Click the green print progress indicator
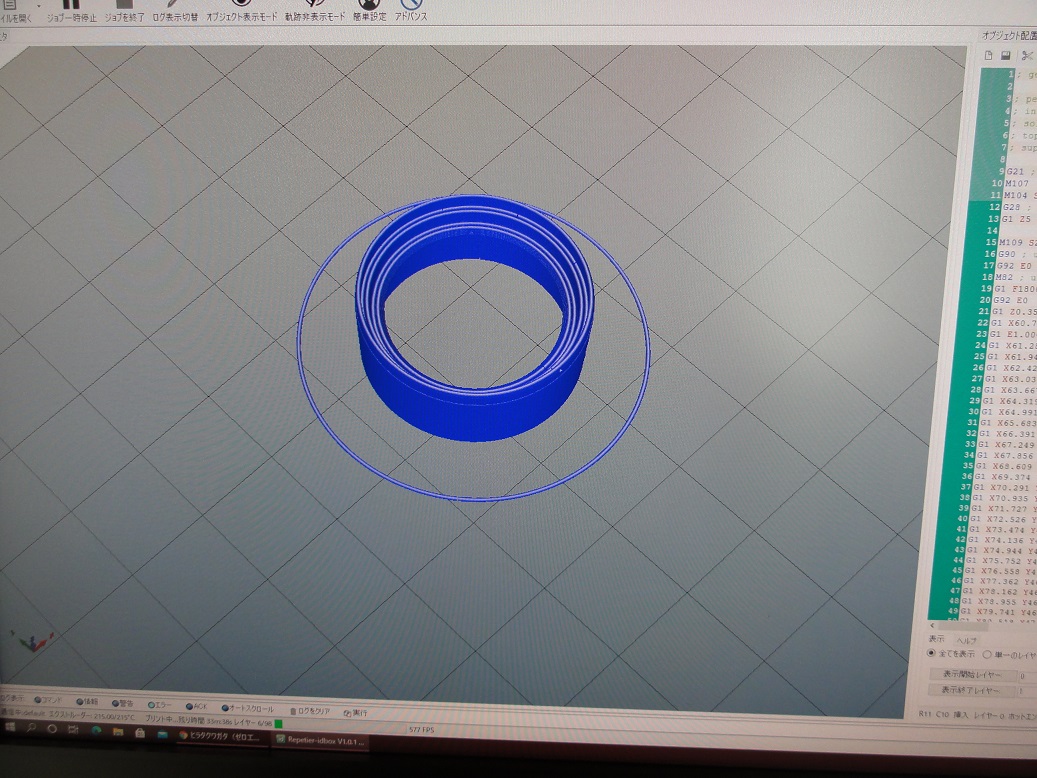The height and width of the screenshot is (778, 1037). tap(278, 724)
